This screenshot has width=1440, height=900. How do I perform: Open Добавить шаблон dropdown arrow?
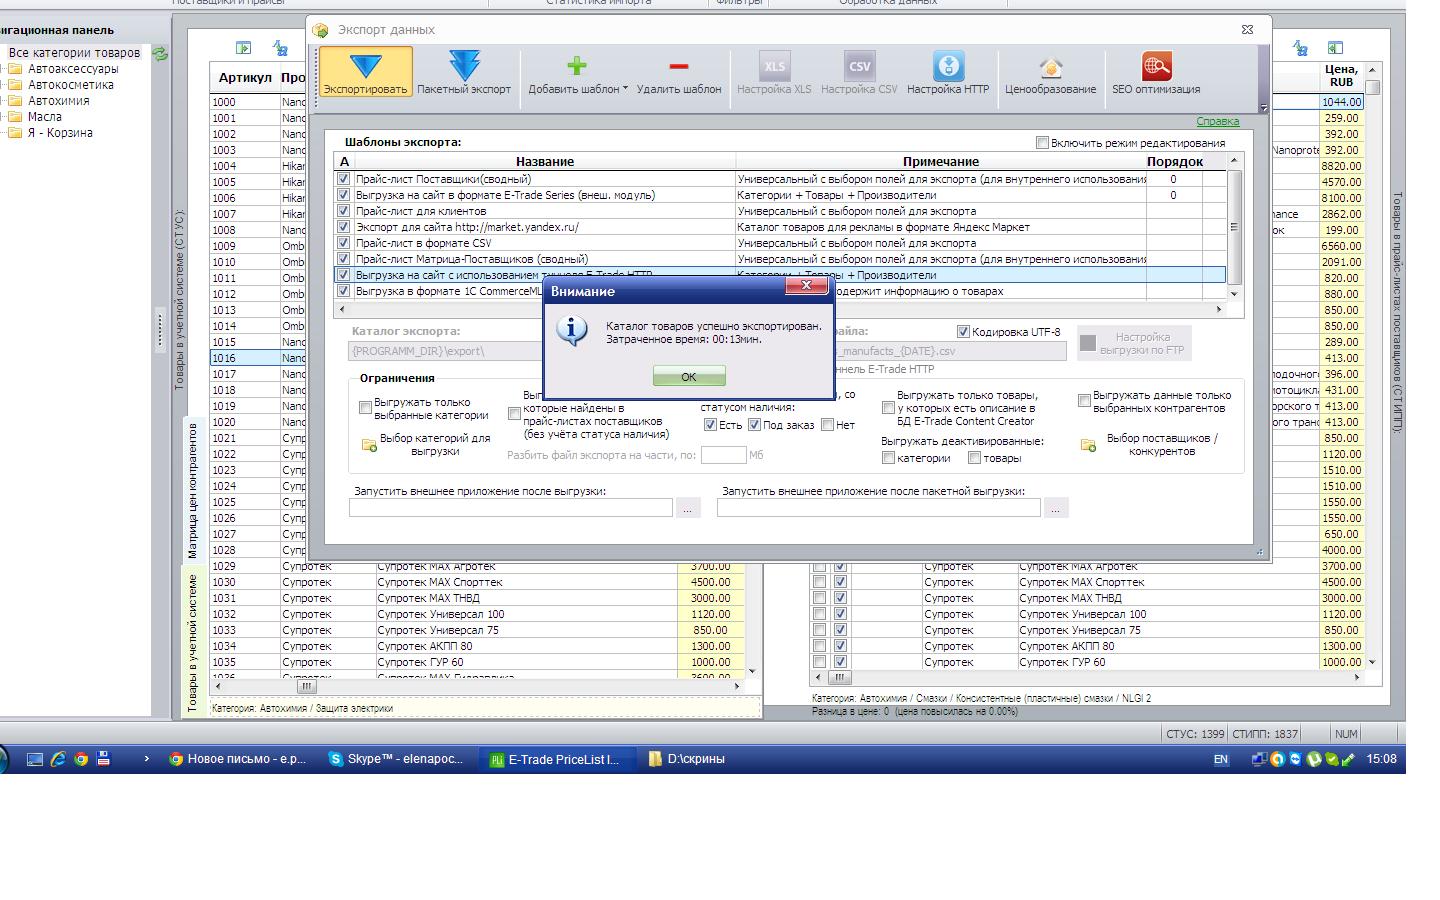tap(625, 89)
